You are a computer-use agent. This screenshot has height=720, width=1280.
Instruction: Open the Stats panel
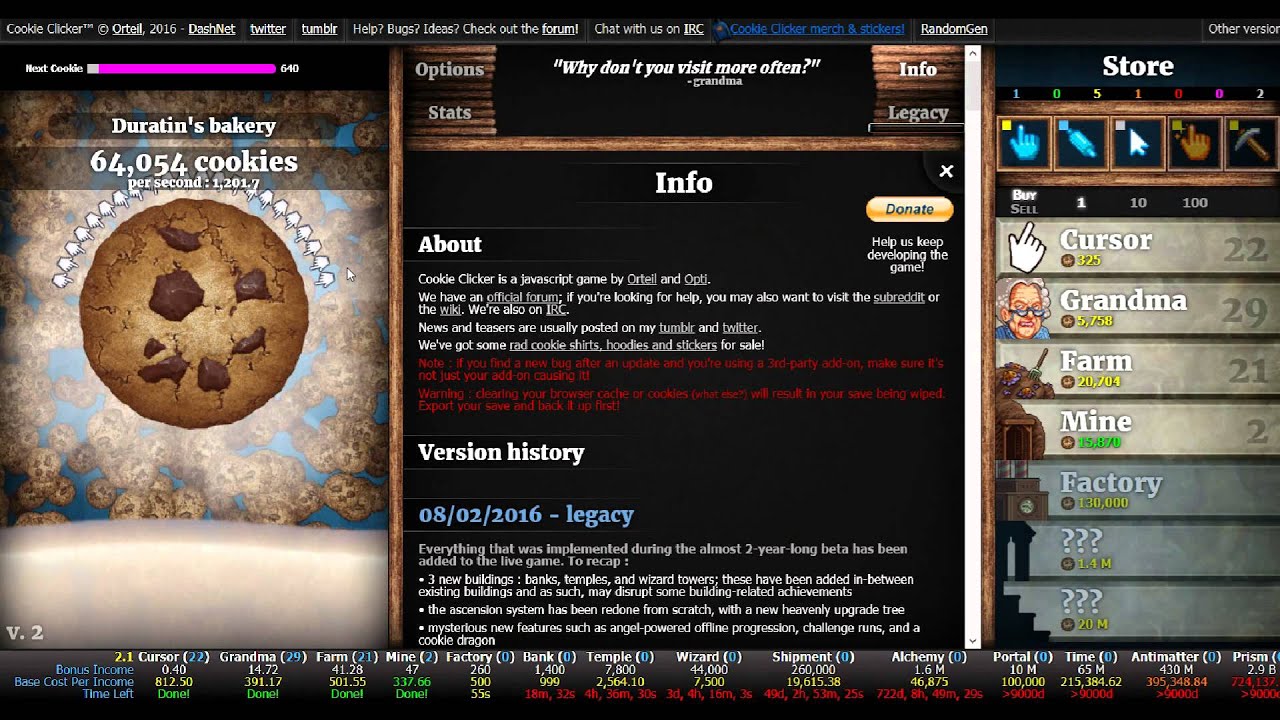pyautogui.click(x=449, y=112)
